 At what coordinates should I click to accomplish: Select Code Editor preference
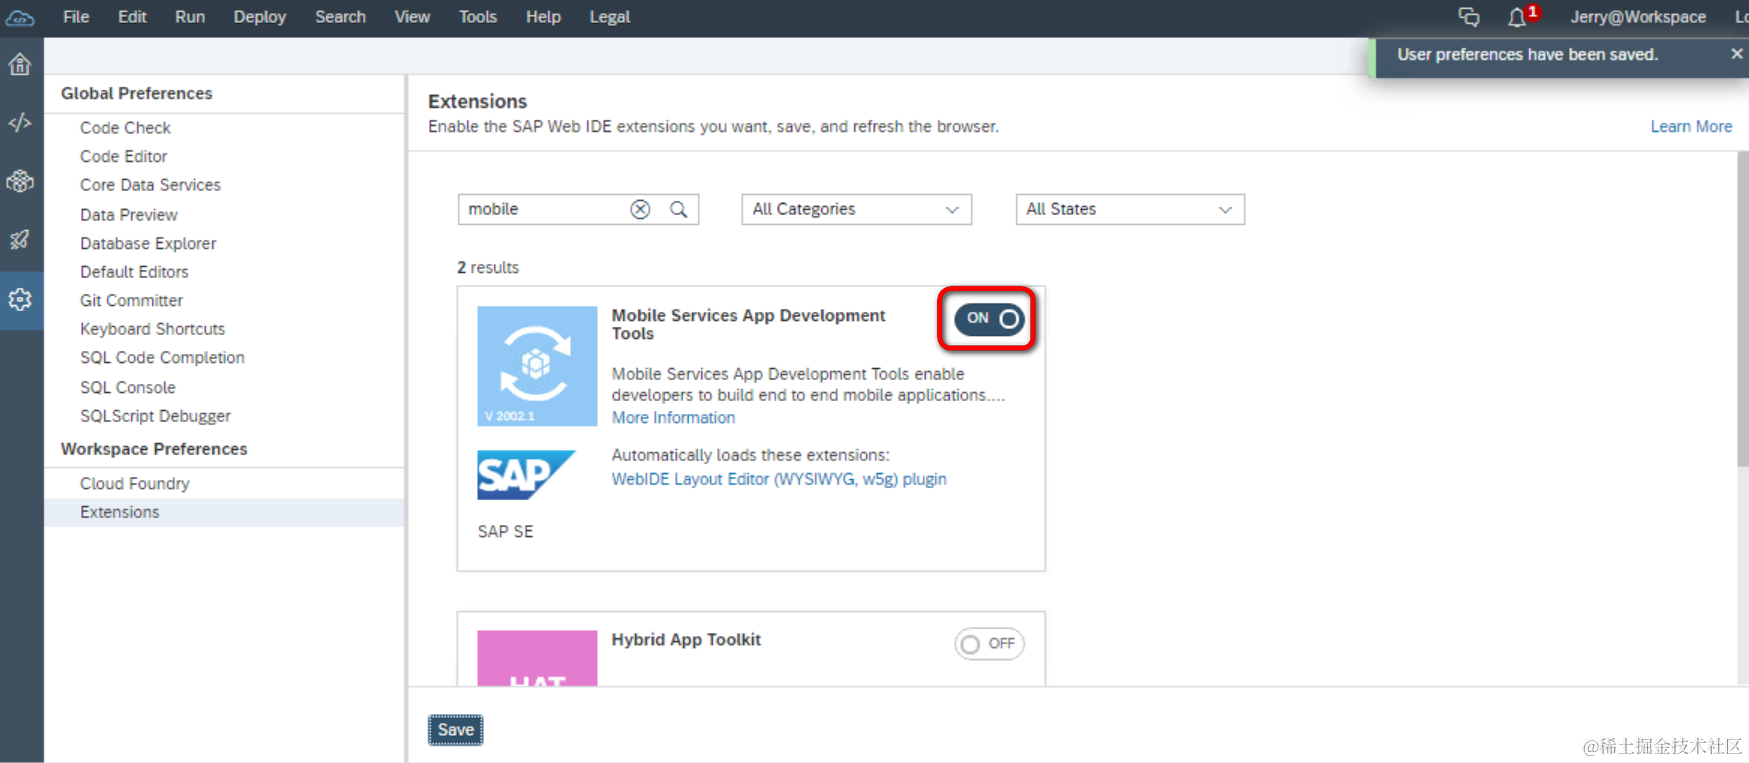pos(123,156)
